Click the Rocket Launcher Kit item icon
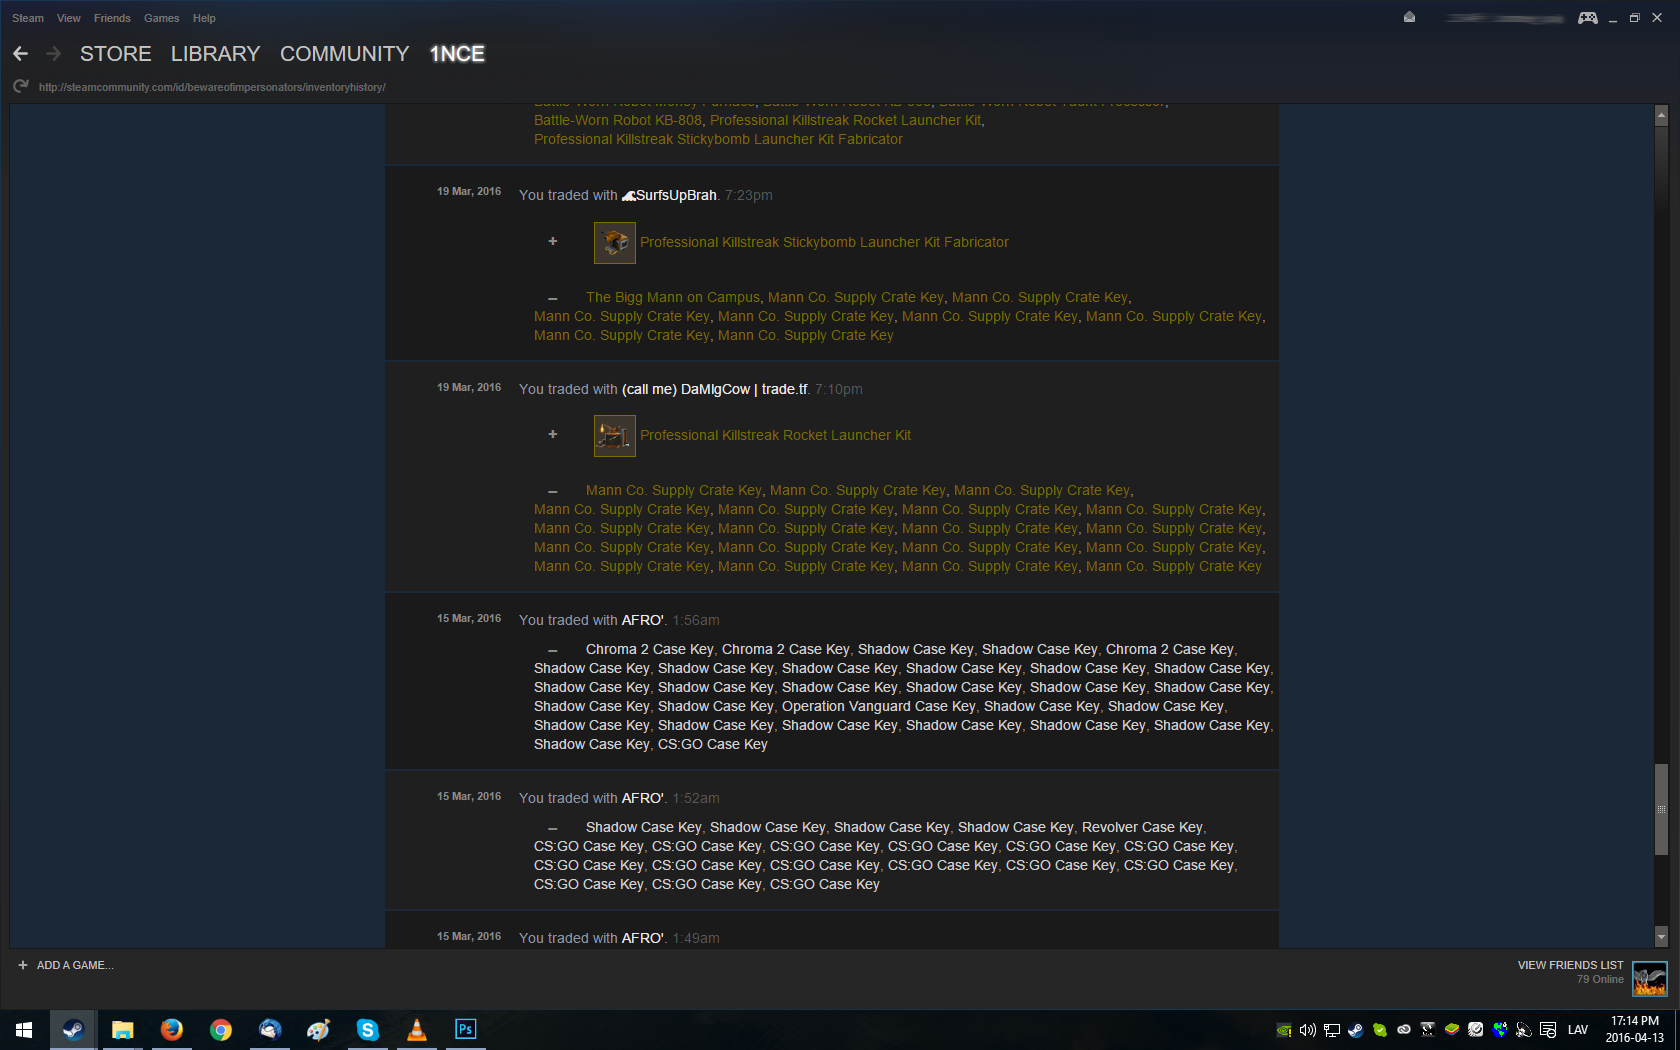Screen dimensions: 1680x1050 click(x=614, y=435)
